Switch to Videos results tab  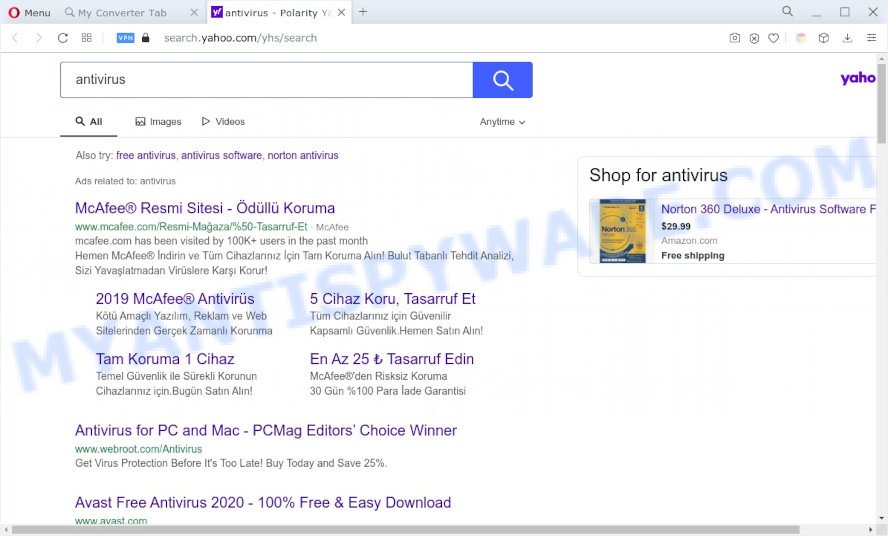223,122
